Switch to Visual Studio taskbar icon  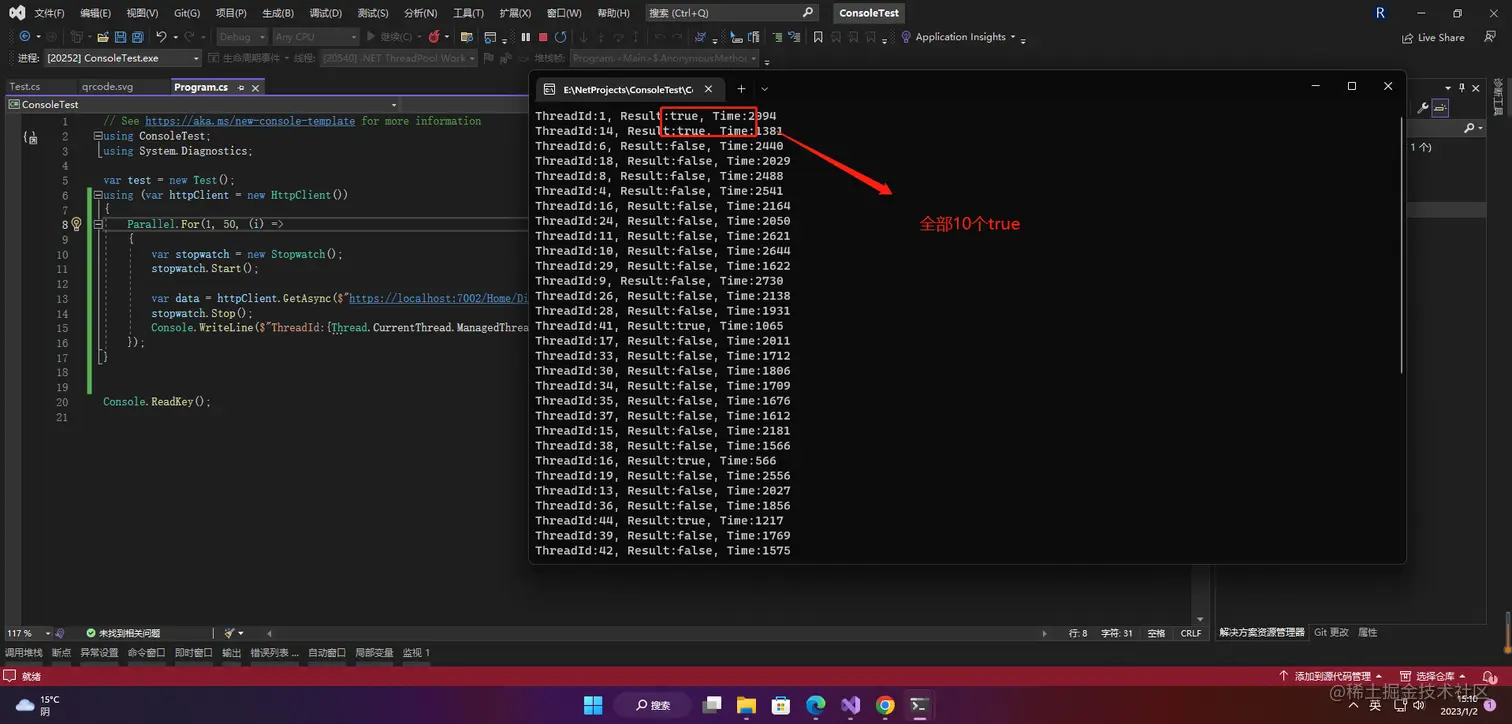click(850, 705)
